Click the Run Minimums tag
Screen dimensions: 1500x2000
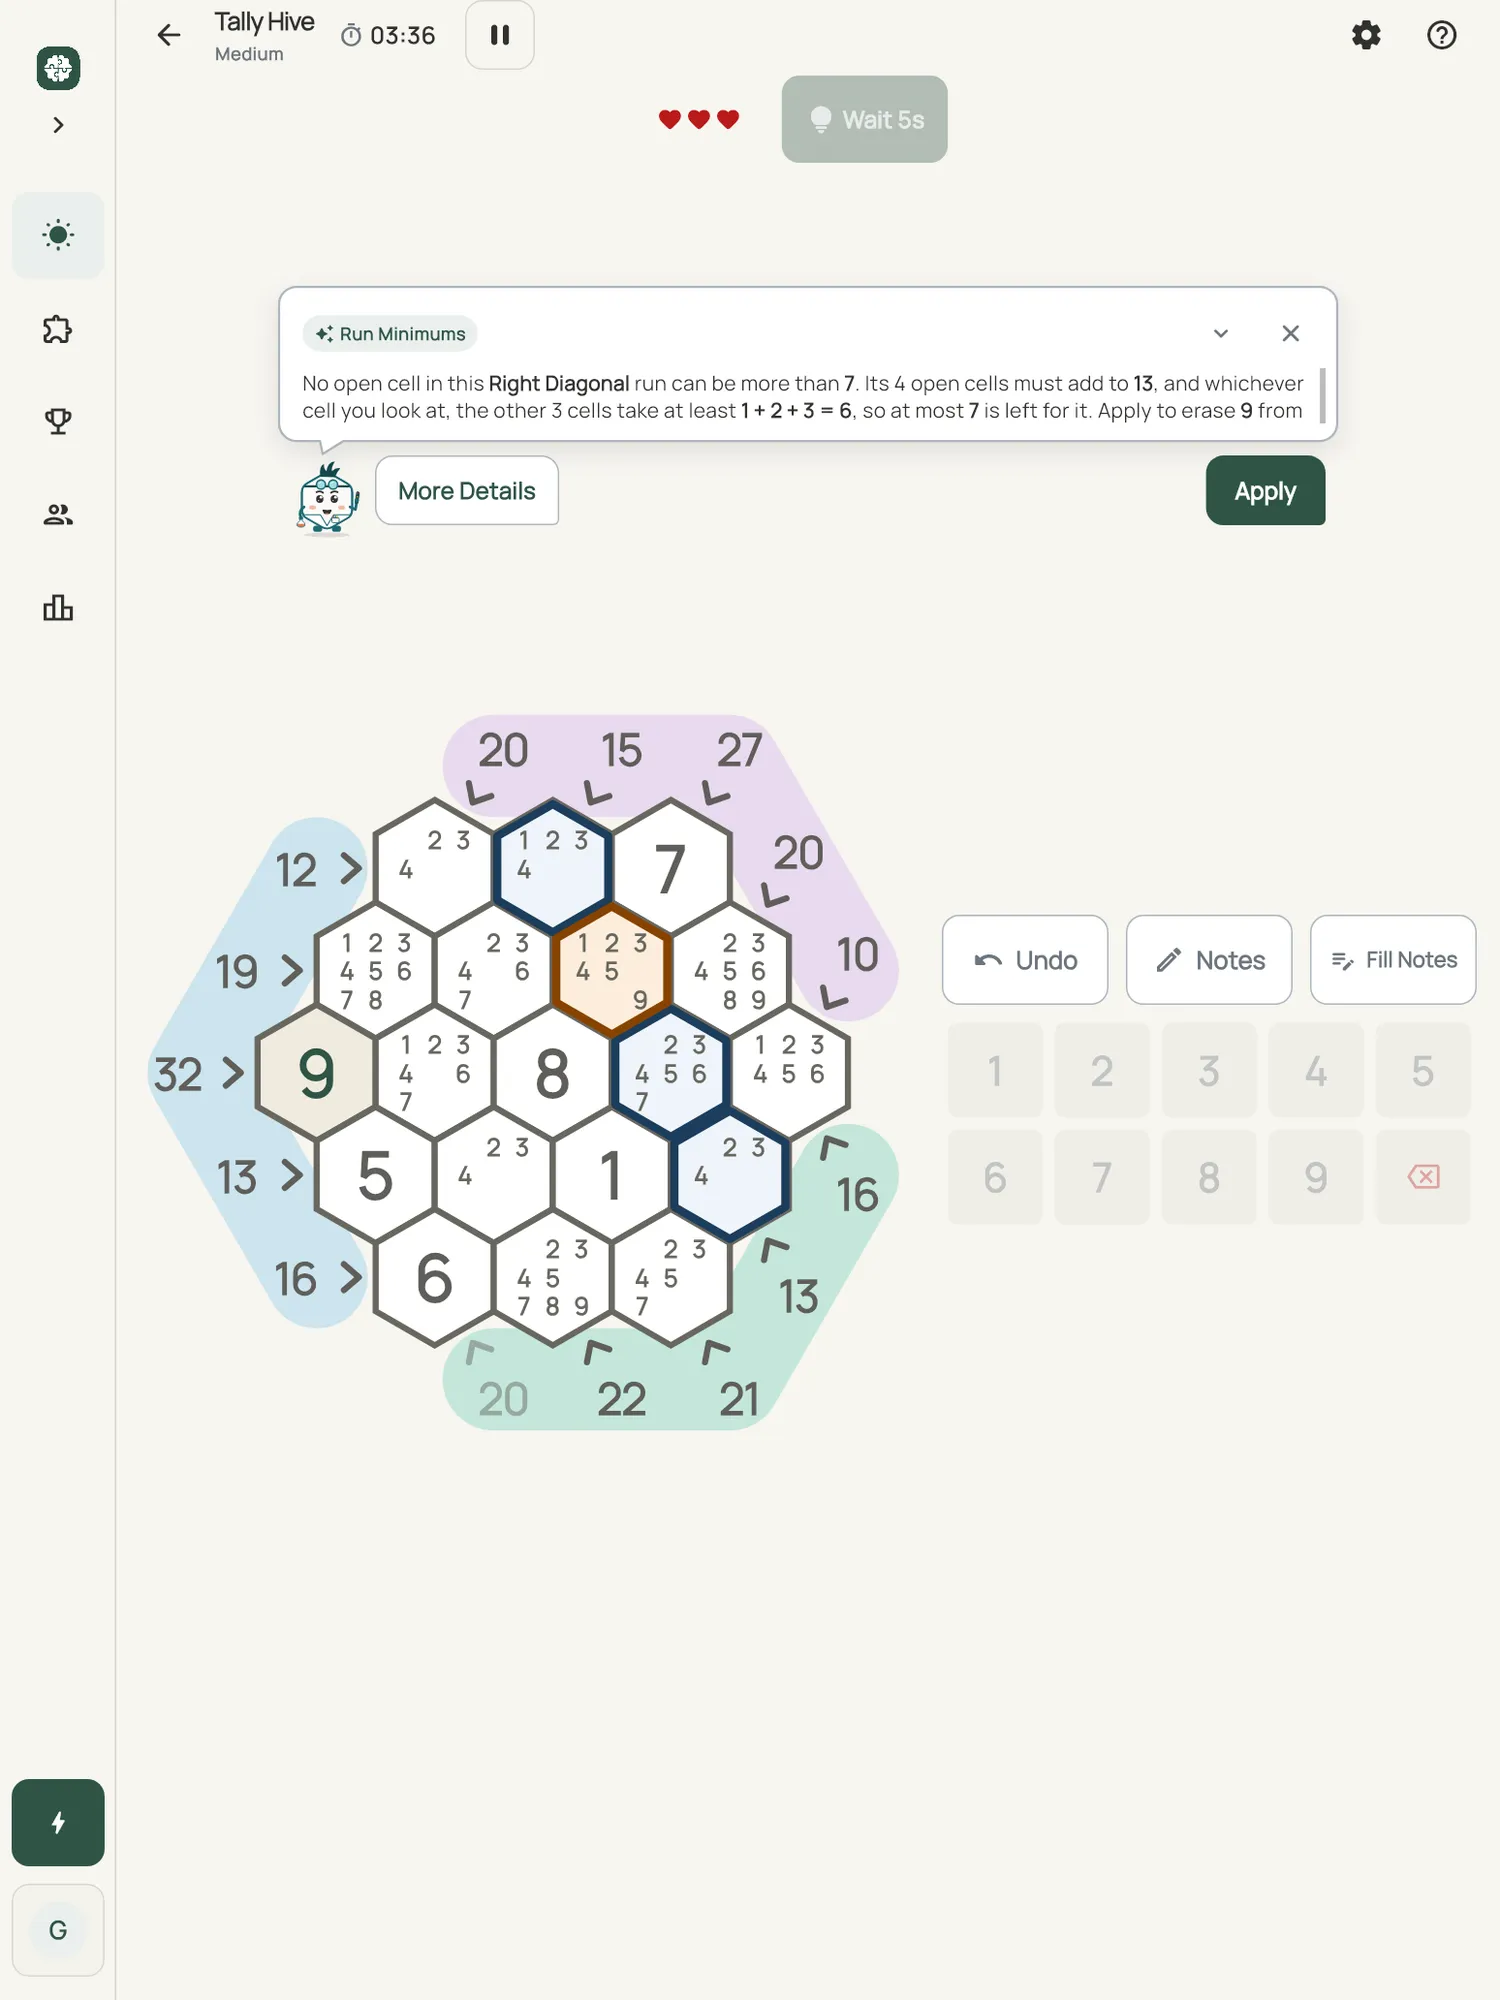[x=390, y=334]
